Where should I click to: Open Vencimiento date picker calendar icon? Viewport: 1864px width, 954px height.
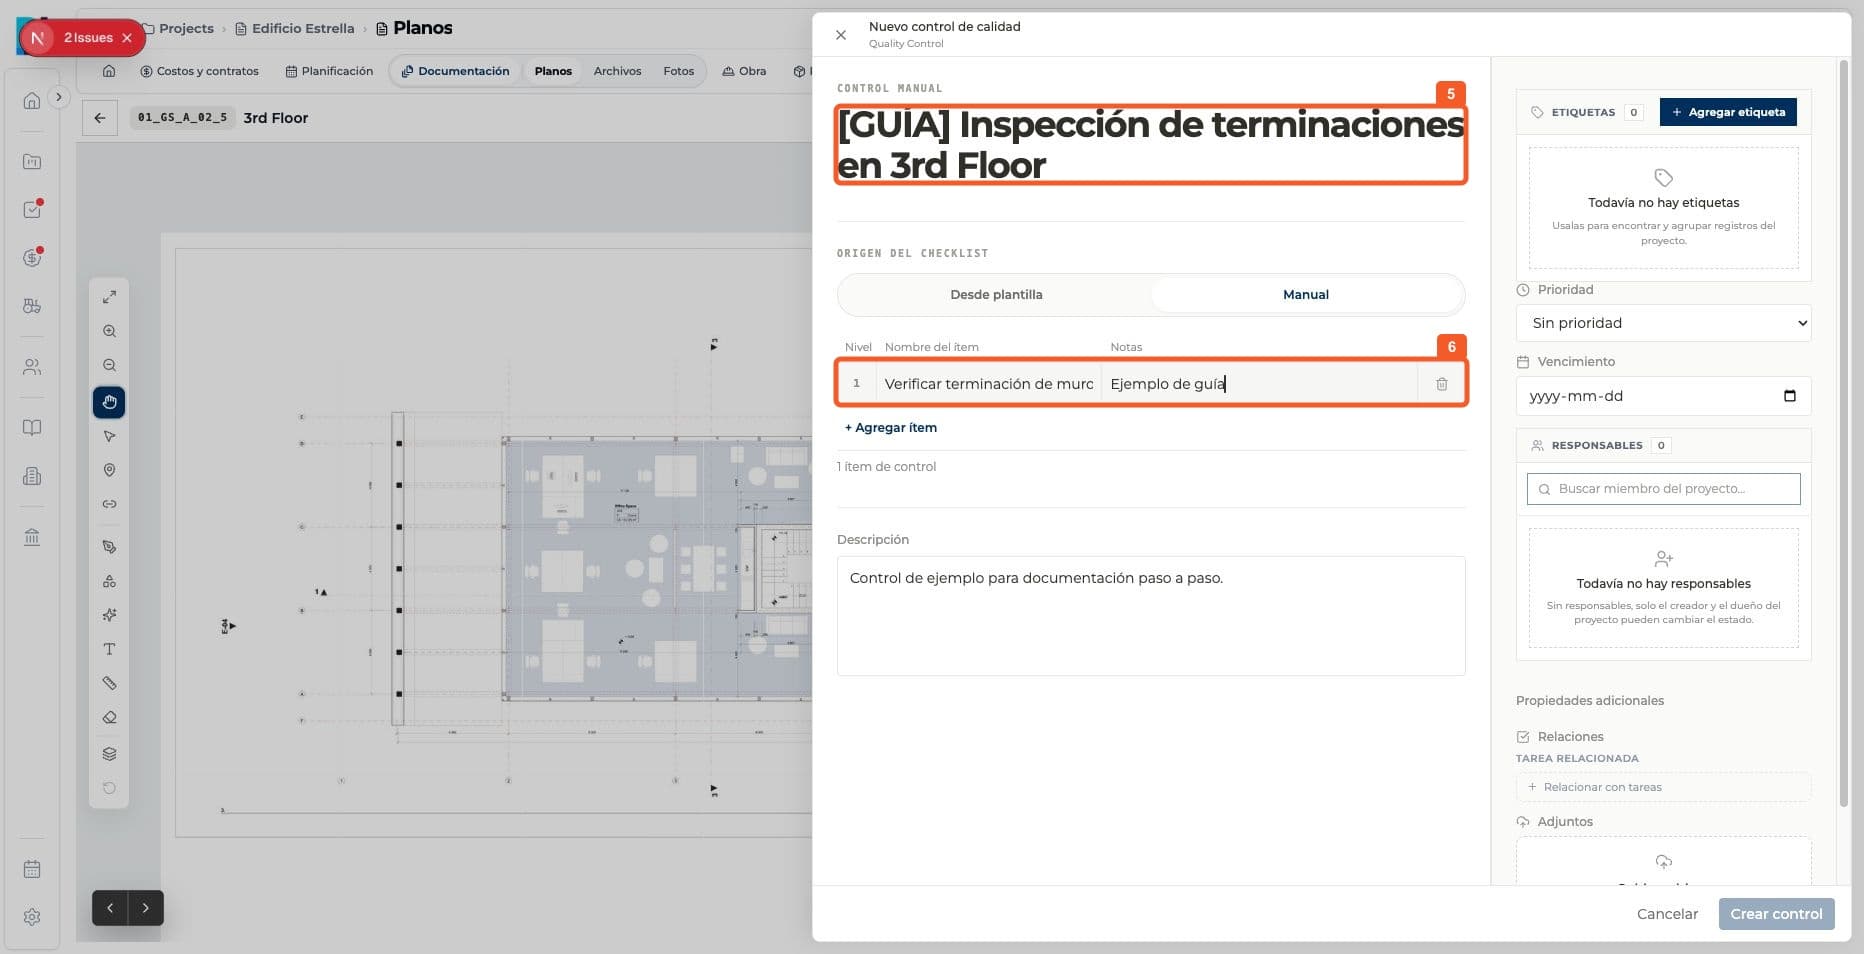coord(1790,396)
